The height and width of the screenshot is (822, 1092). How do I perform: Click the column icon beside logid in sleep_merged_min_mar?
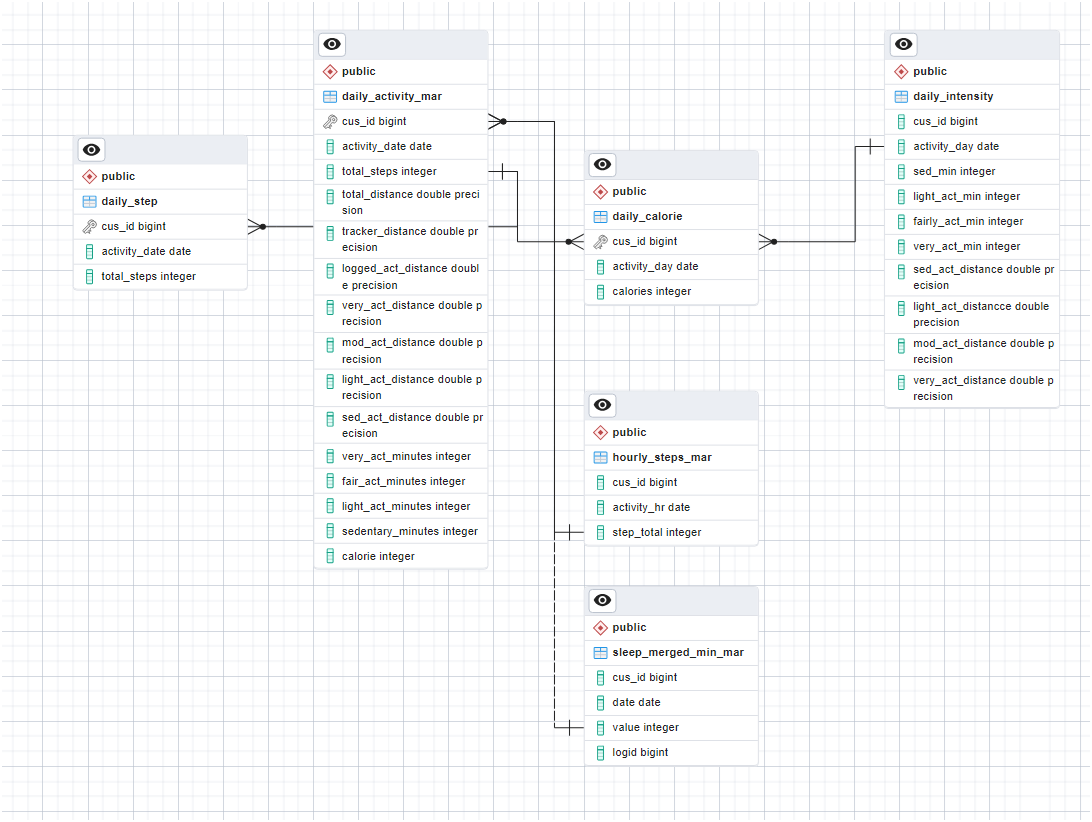pyautogui.click(x=600, y=752)
